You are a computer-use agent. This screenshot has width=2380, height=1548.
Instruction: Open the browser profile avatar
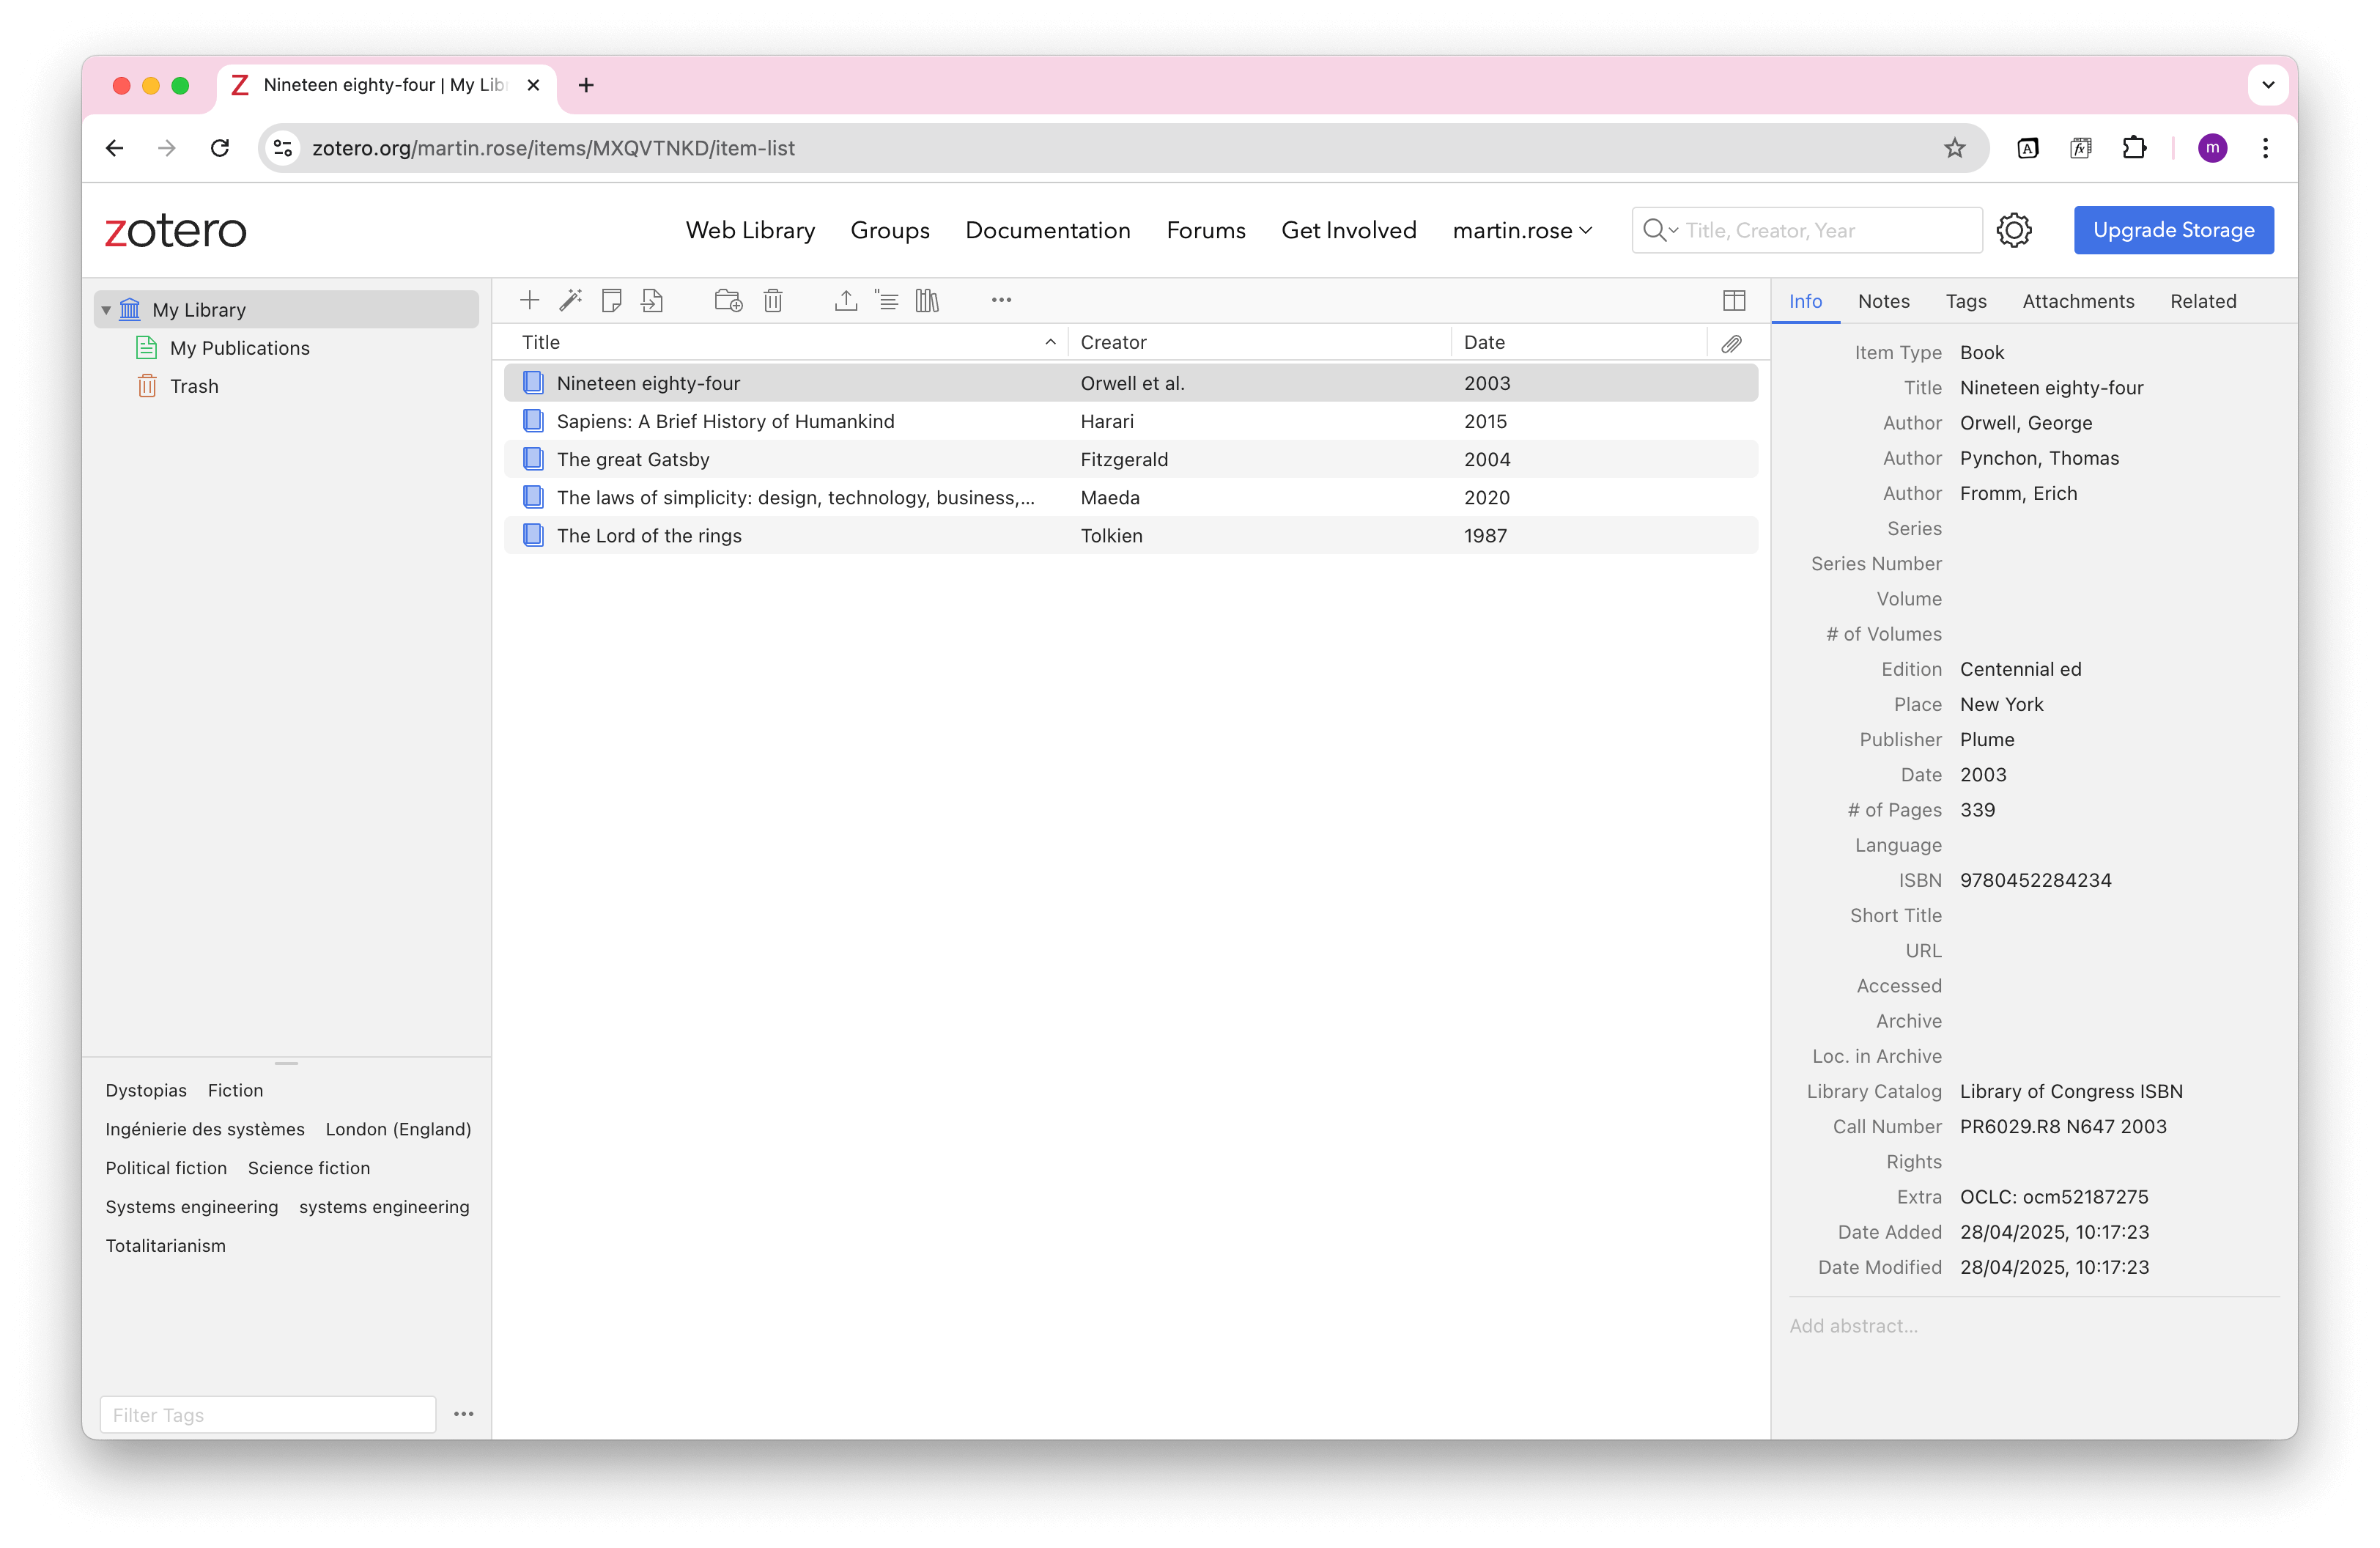(2212, 148)
